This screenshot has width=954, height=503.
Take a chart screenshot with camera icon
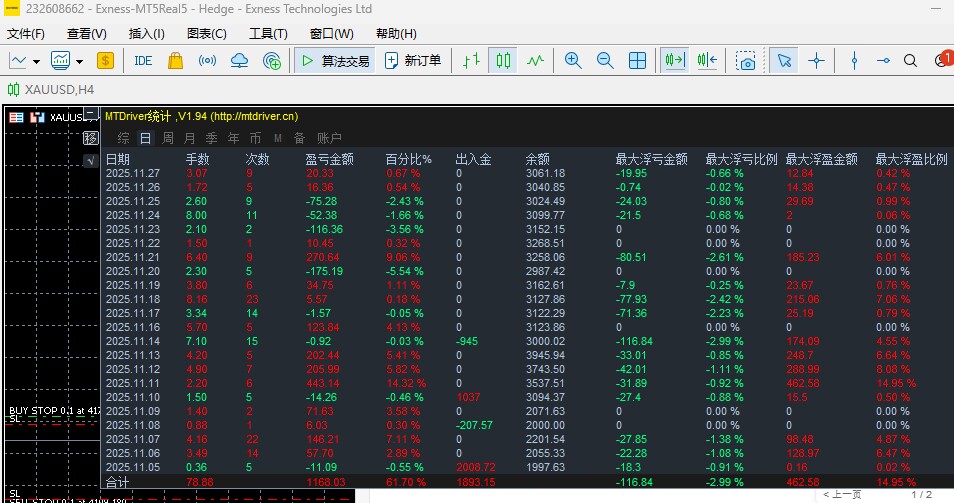point(745,60)
